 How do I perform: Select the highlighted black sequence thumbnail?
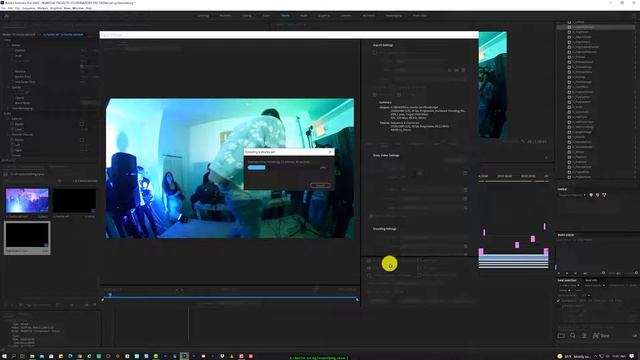27,235
